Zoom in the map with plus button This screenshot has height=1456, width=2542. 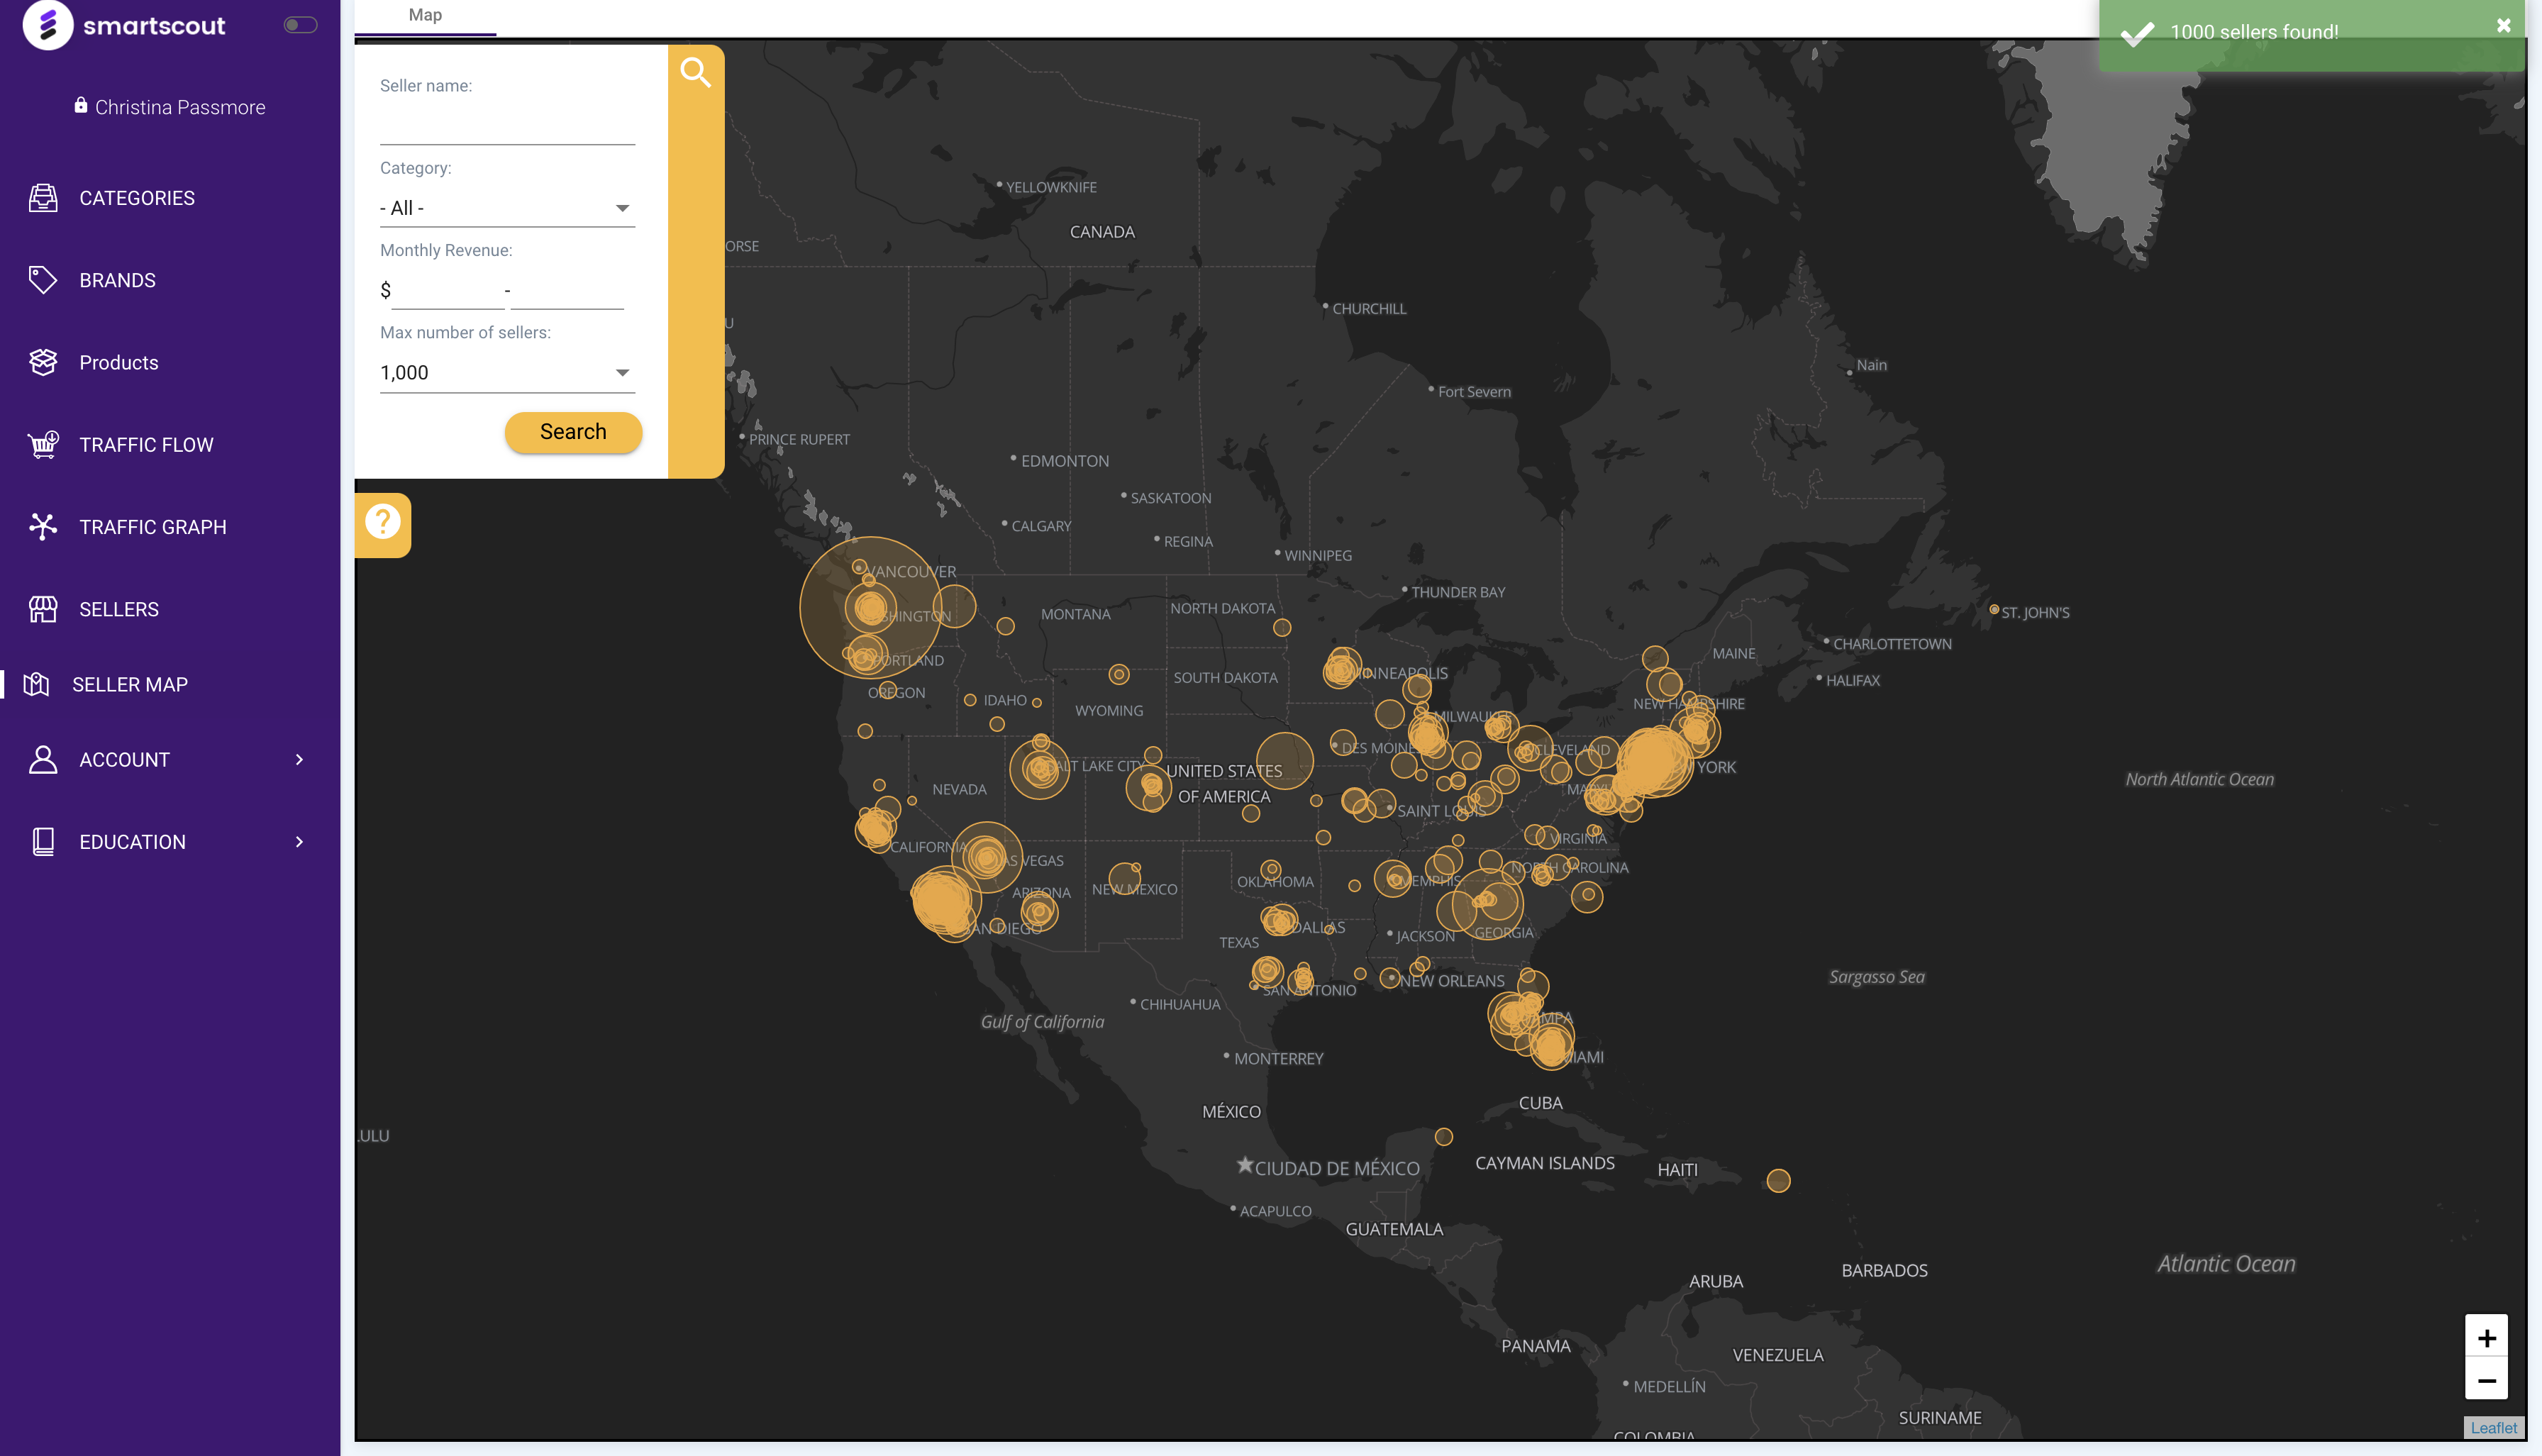click(x=2486, y=1338)
